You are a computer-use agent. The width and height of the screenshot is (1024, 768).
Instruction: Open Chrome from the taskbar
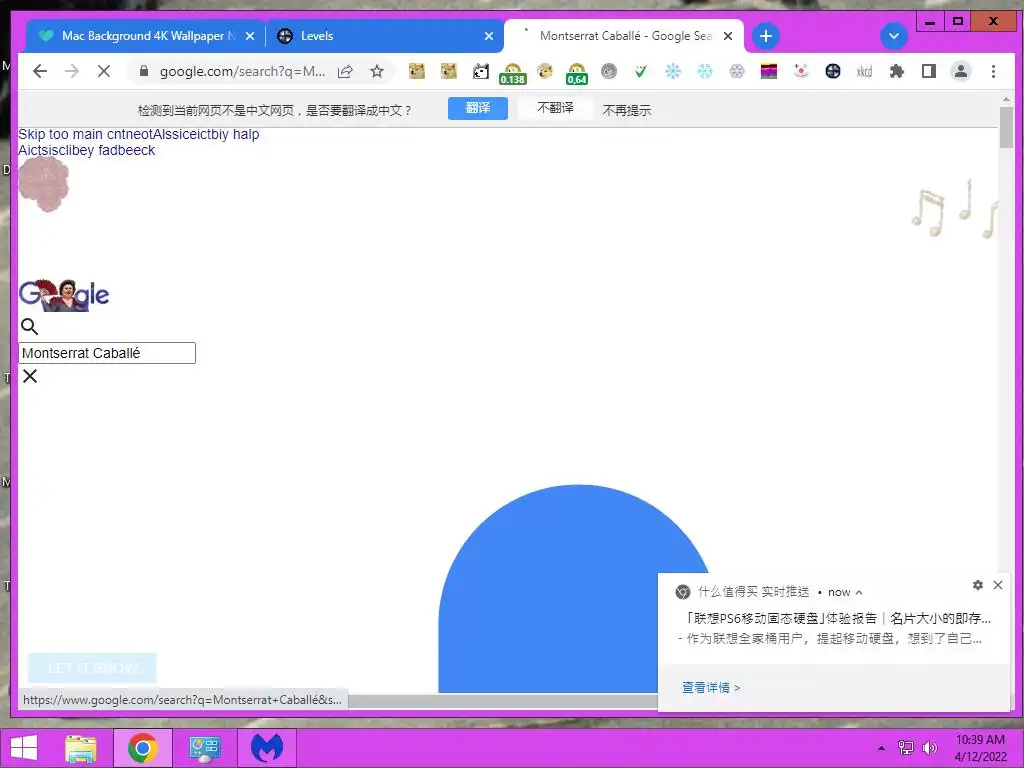pos(143,748)
